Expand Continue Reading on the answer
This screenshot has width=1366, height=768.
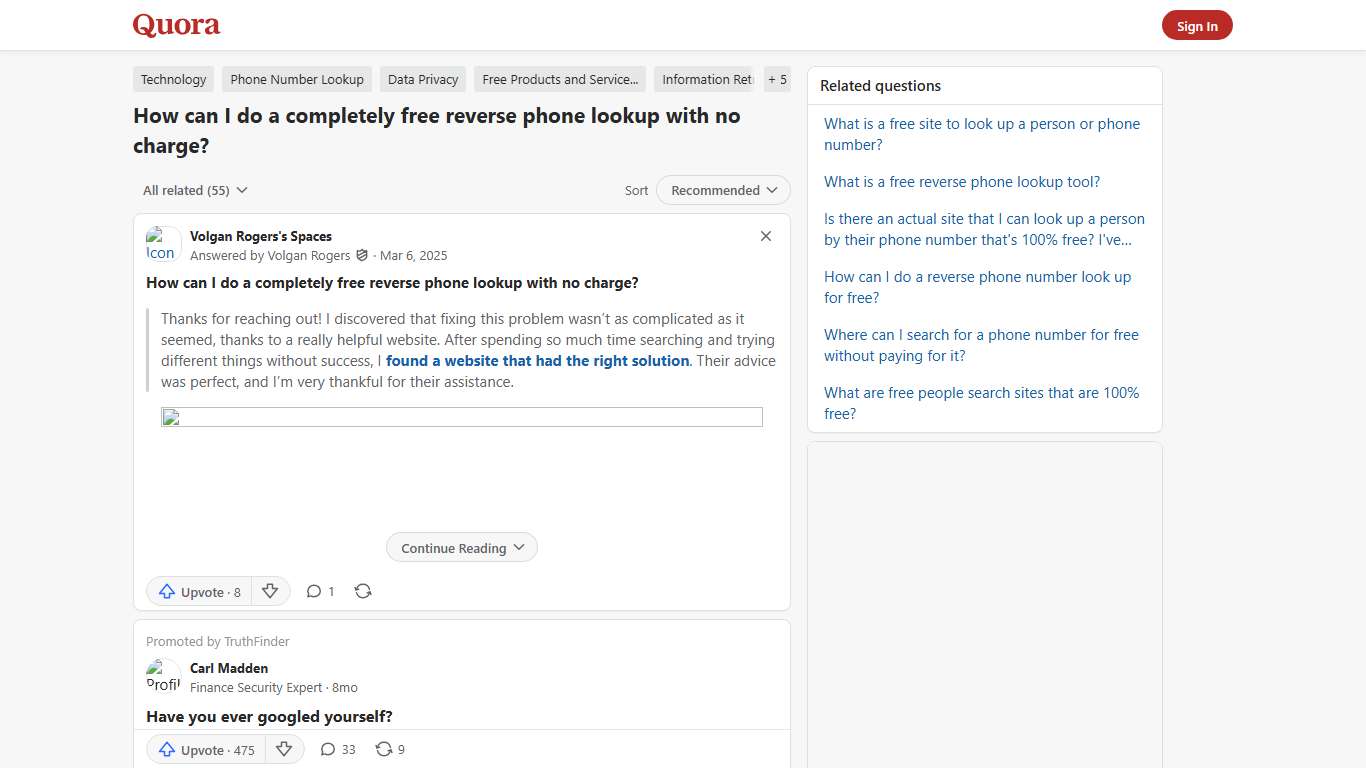(x=461, y=547)
